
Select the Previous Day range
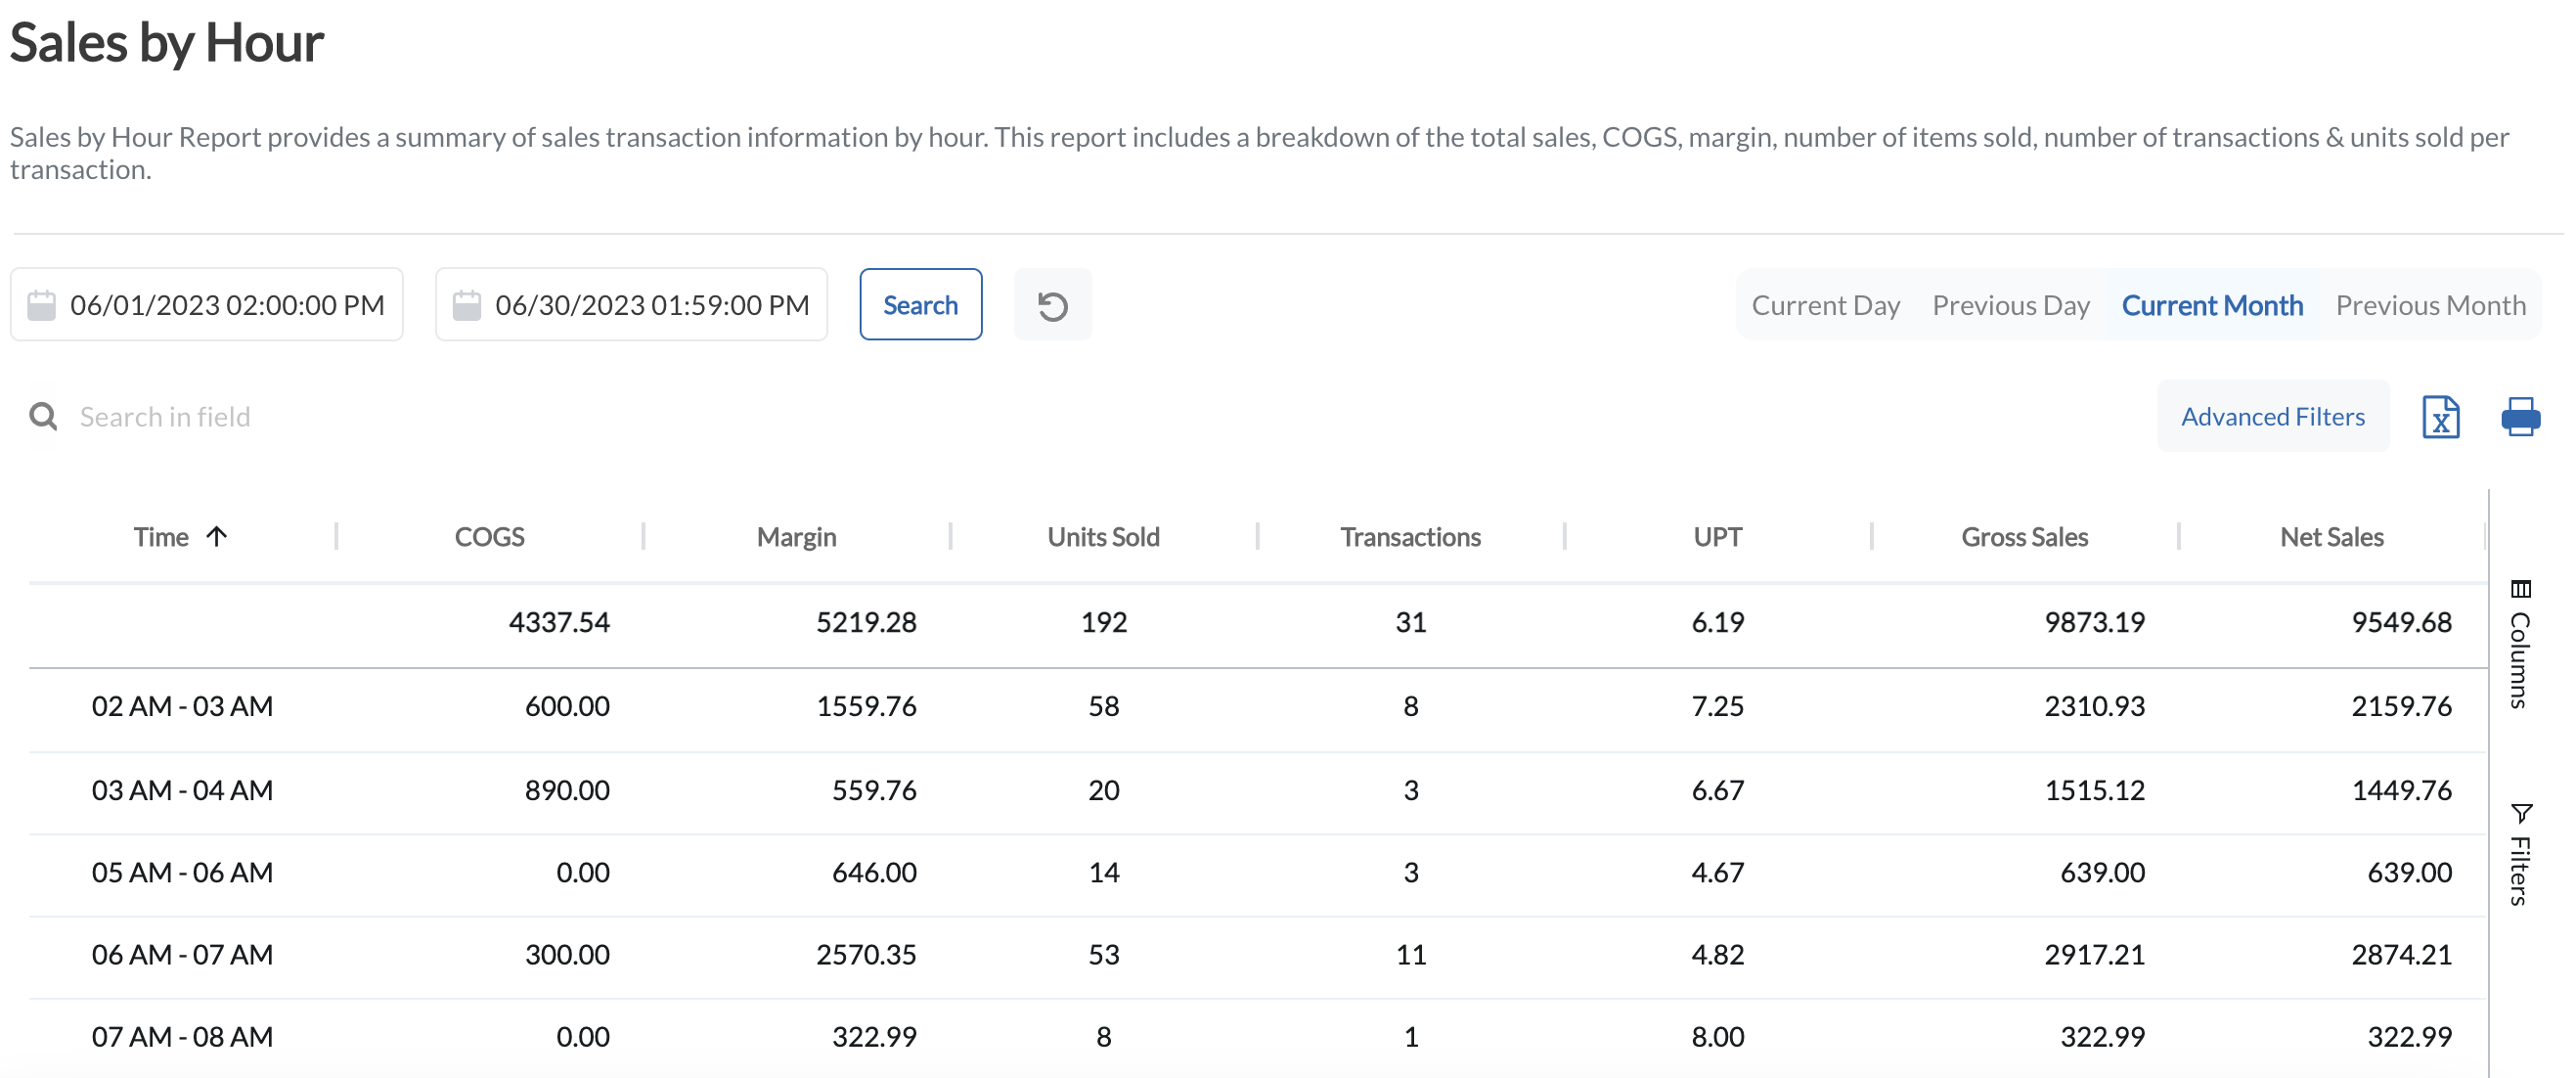[x=2010, y=305]
